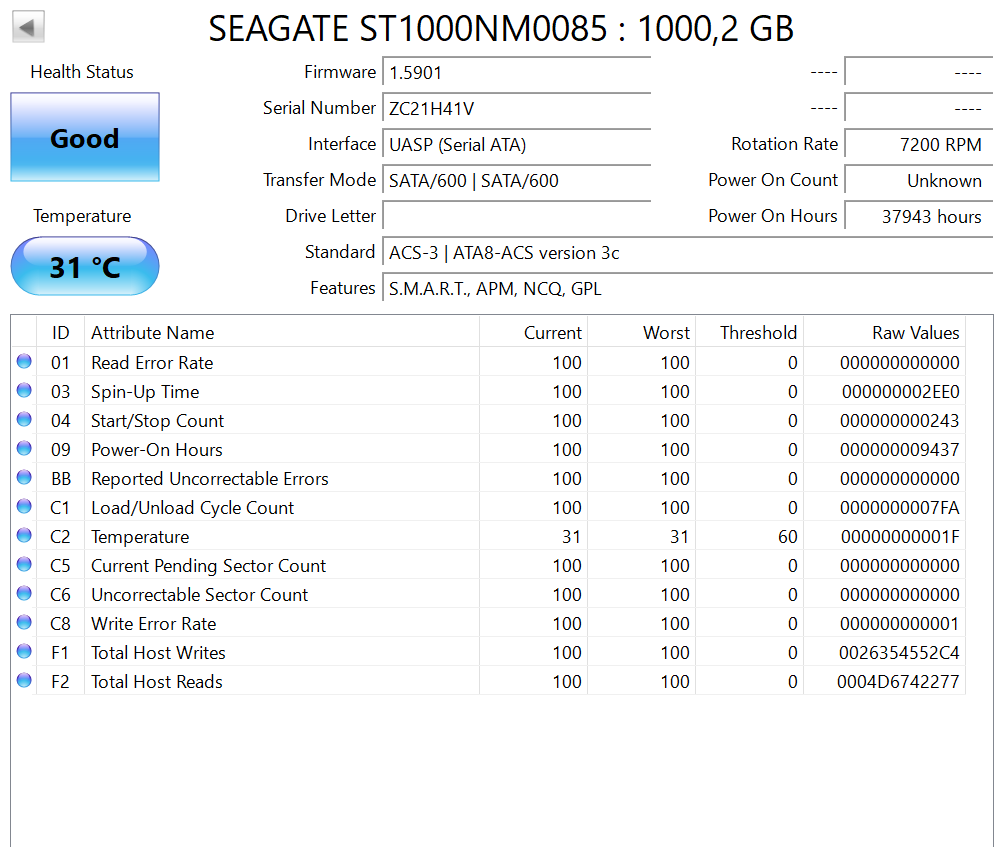Image resolution: width=997 pixels, height=847 pixels.
Task: Click the status orb for Uncorrectable Sector Count
Action: pos(24,594)
